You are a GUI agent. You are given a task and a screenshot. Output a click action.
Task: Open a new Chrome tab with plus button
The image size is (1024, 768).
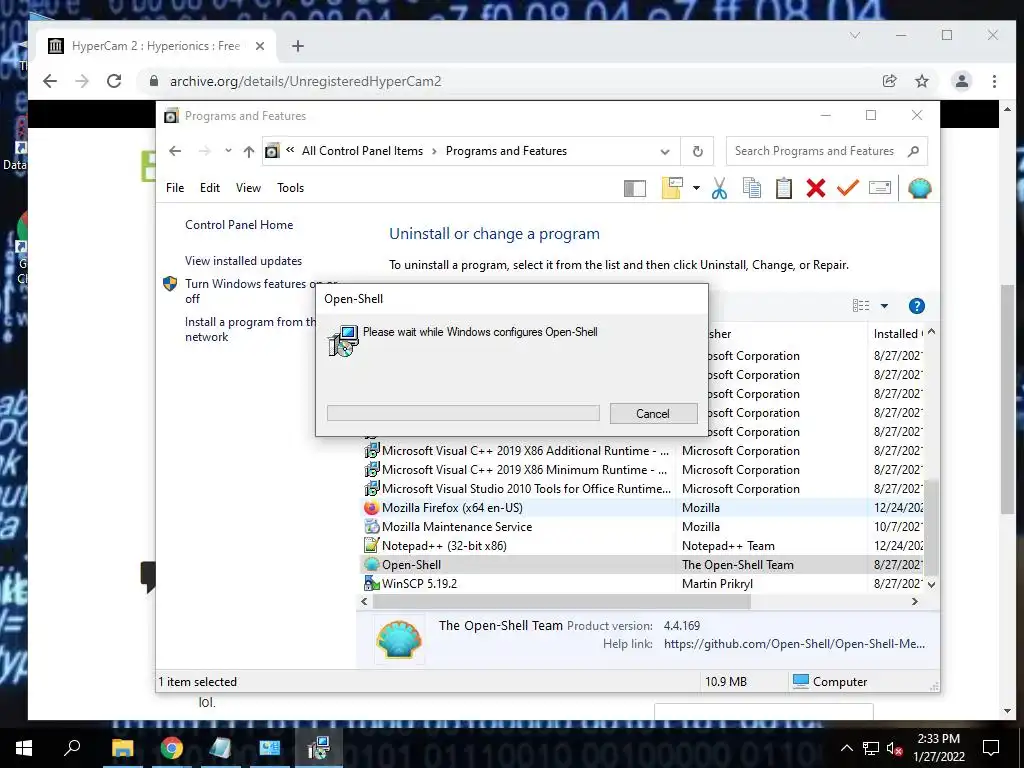[298, 46]
